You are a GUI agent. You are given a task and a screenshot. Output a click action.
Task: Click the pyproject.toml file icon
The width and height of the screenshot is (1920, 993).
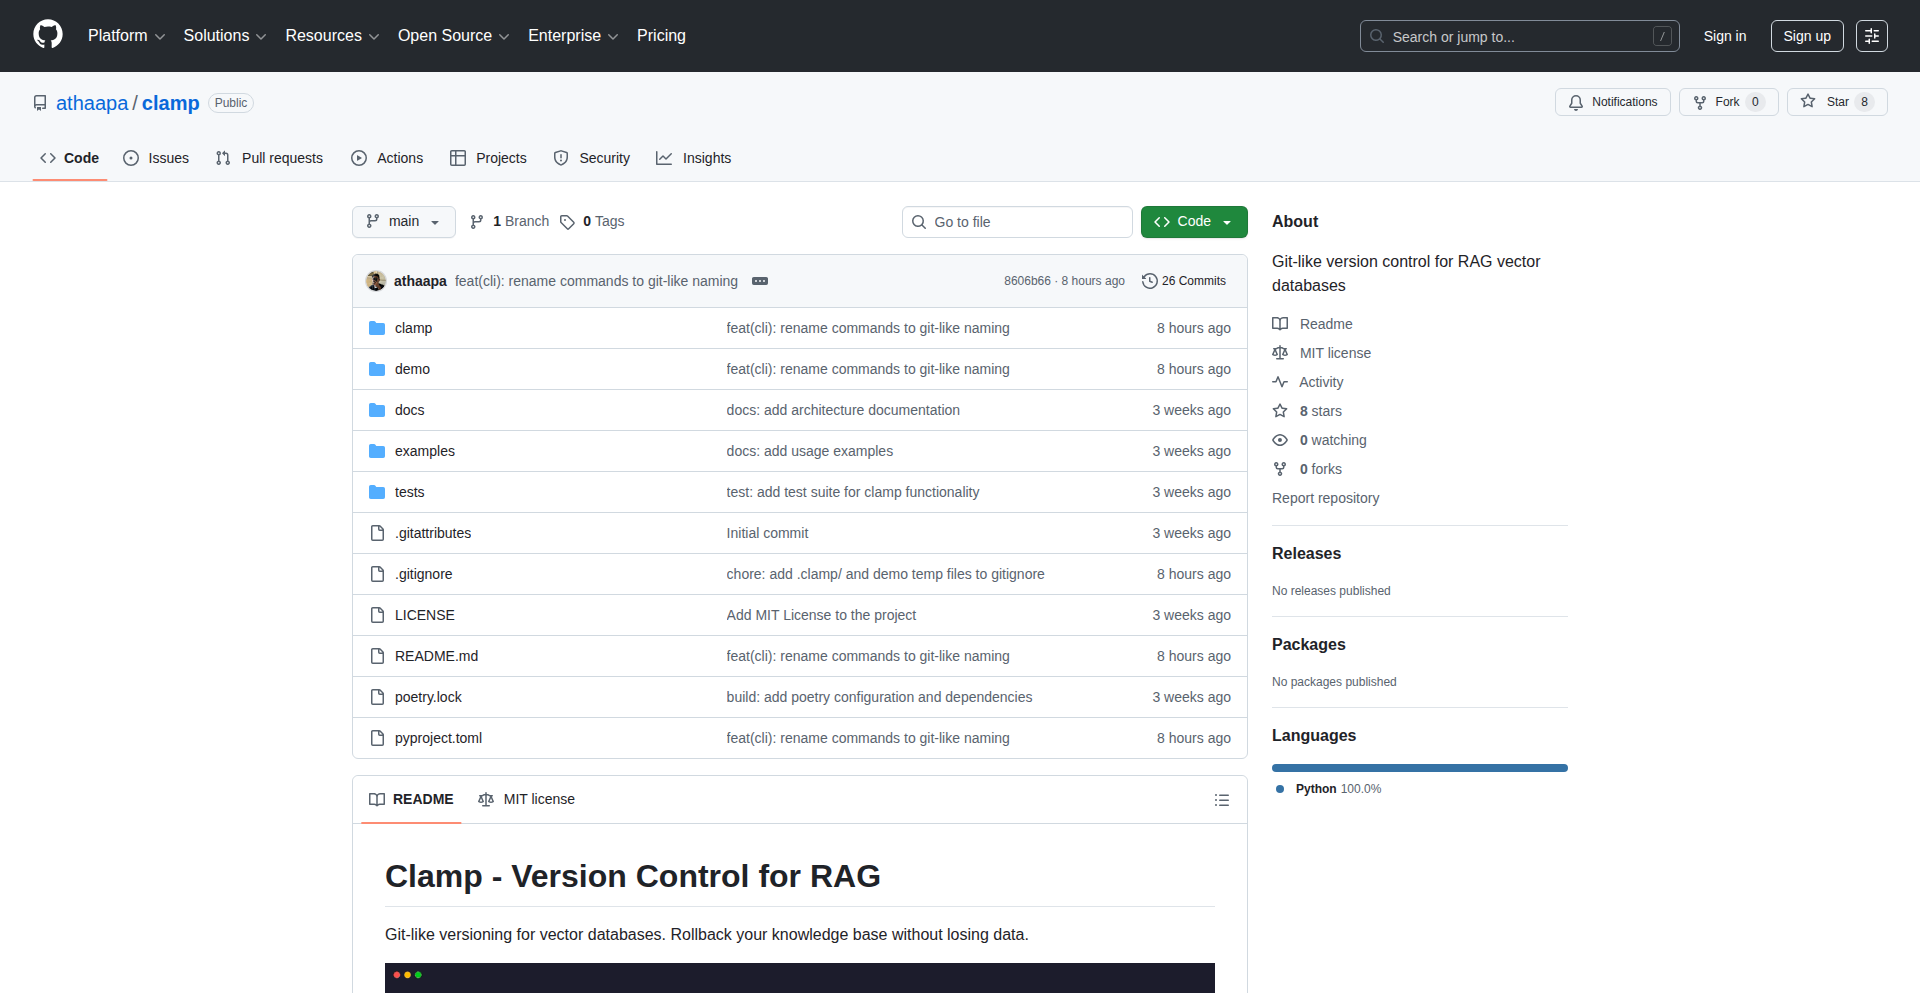[x=377, y=738]
